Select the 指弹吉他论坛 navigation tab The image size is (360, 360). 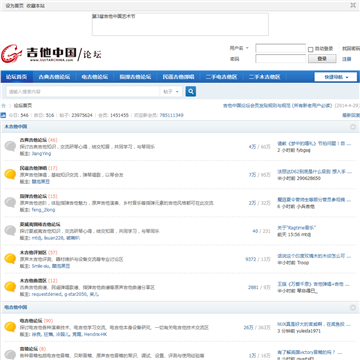[x=135, y=77]
